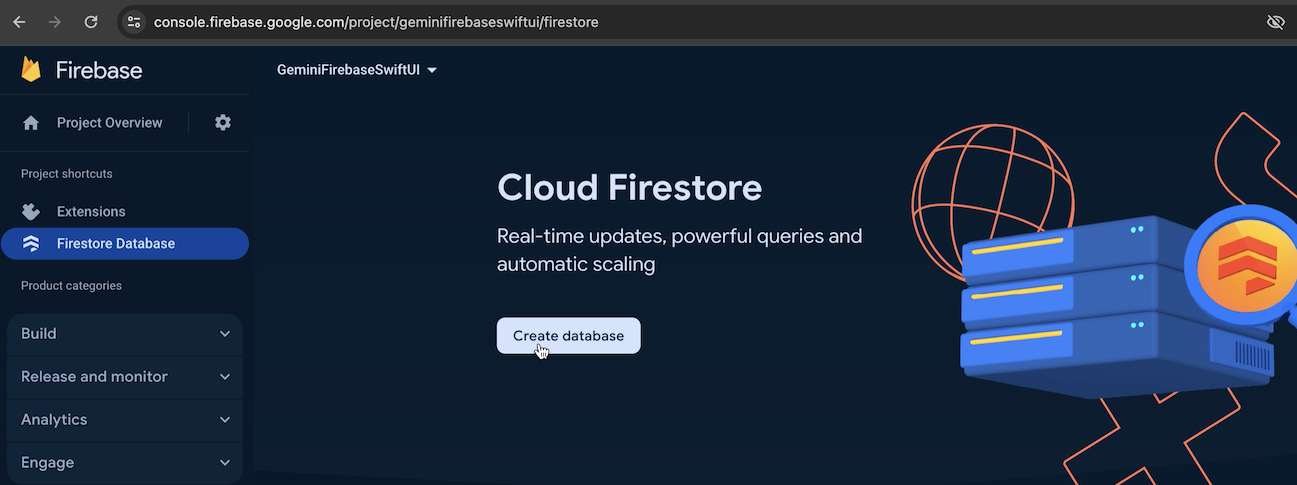The image size is (1297, 485).
Task: Click the Project Overview home icon
Action: click(x=31, y=123)
